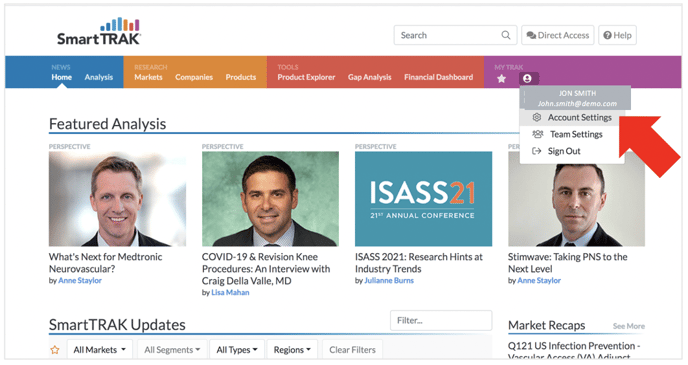Click the Account Settings gear icon
Screen dimensions: 688x365
[x=537, y=117]
